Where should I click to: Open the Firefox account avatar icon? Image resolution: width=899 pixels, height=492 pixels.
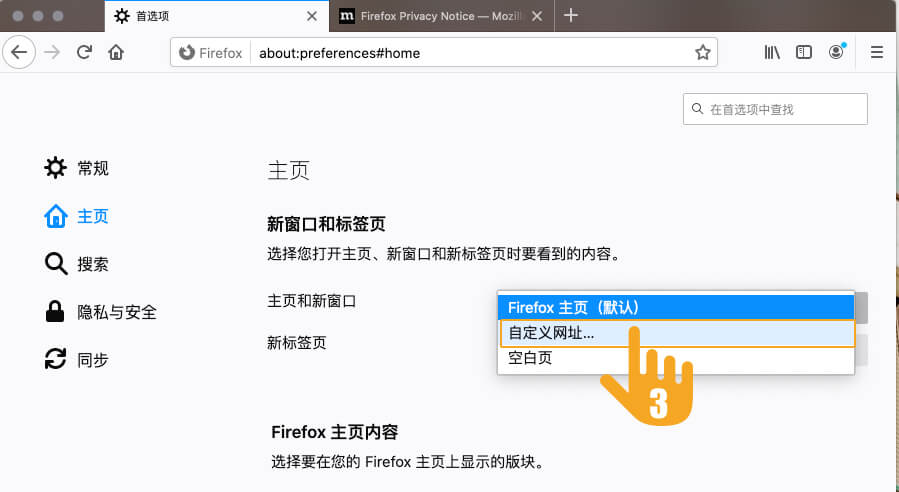(x=837, y=52)
